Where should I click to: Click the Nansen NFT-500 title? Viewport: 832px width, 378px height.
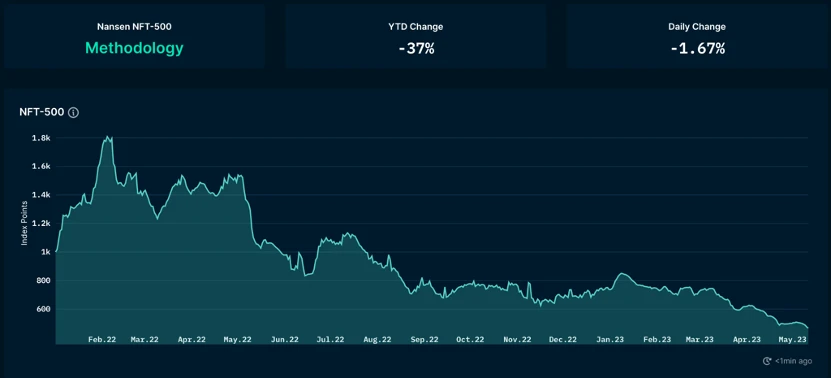[134, 27]
